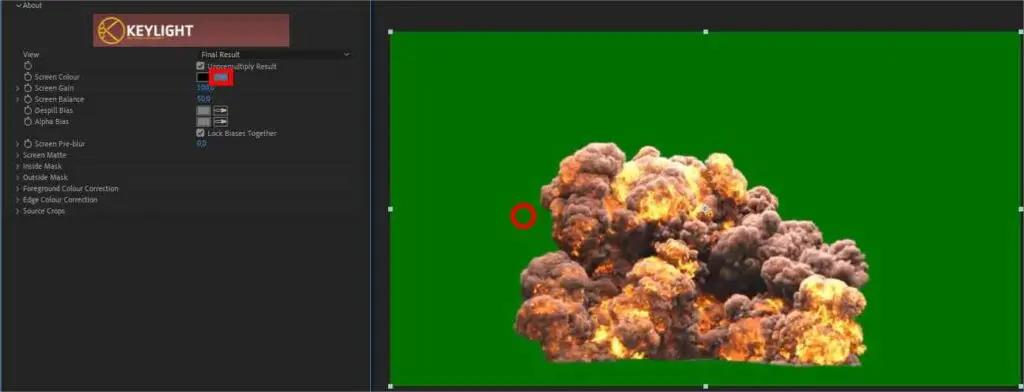The width and height of the screenshot is (1024, 392).
Task: Collapse the About section
Action: (x=19, y=5)
